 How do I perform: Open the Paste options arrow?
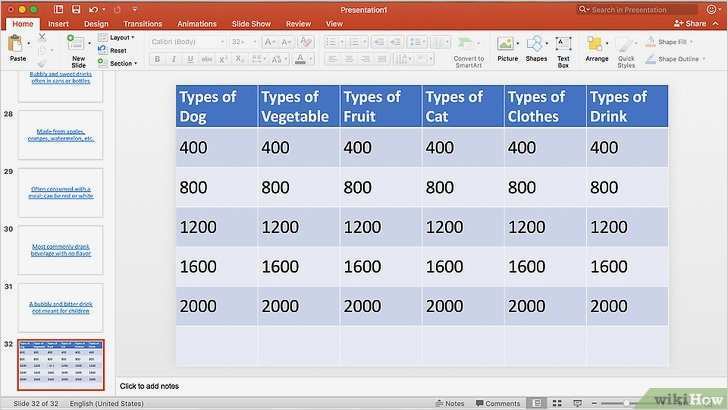point(29,44)
